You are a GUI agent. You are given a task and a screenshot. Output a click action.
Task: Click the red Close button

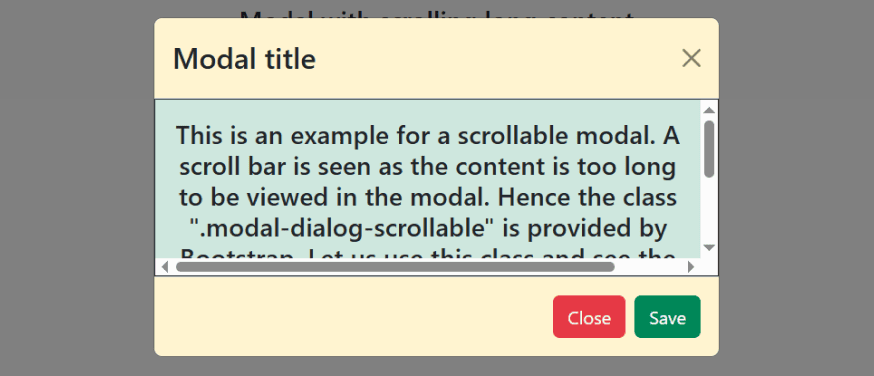(x=589, y=316)
